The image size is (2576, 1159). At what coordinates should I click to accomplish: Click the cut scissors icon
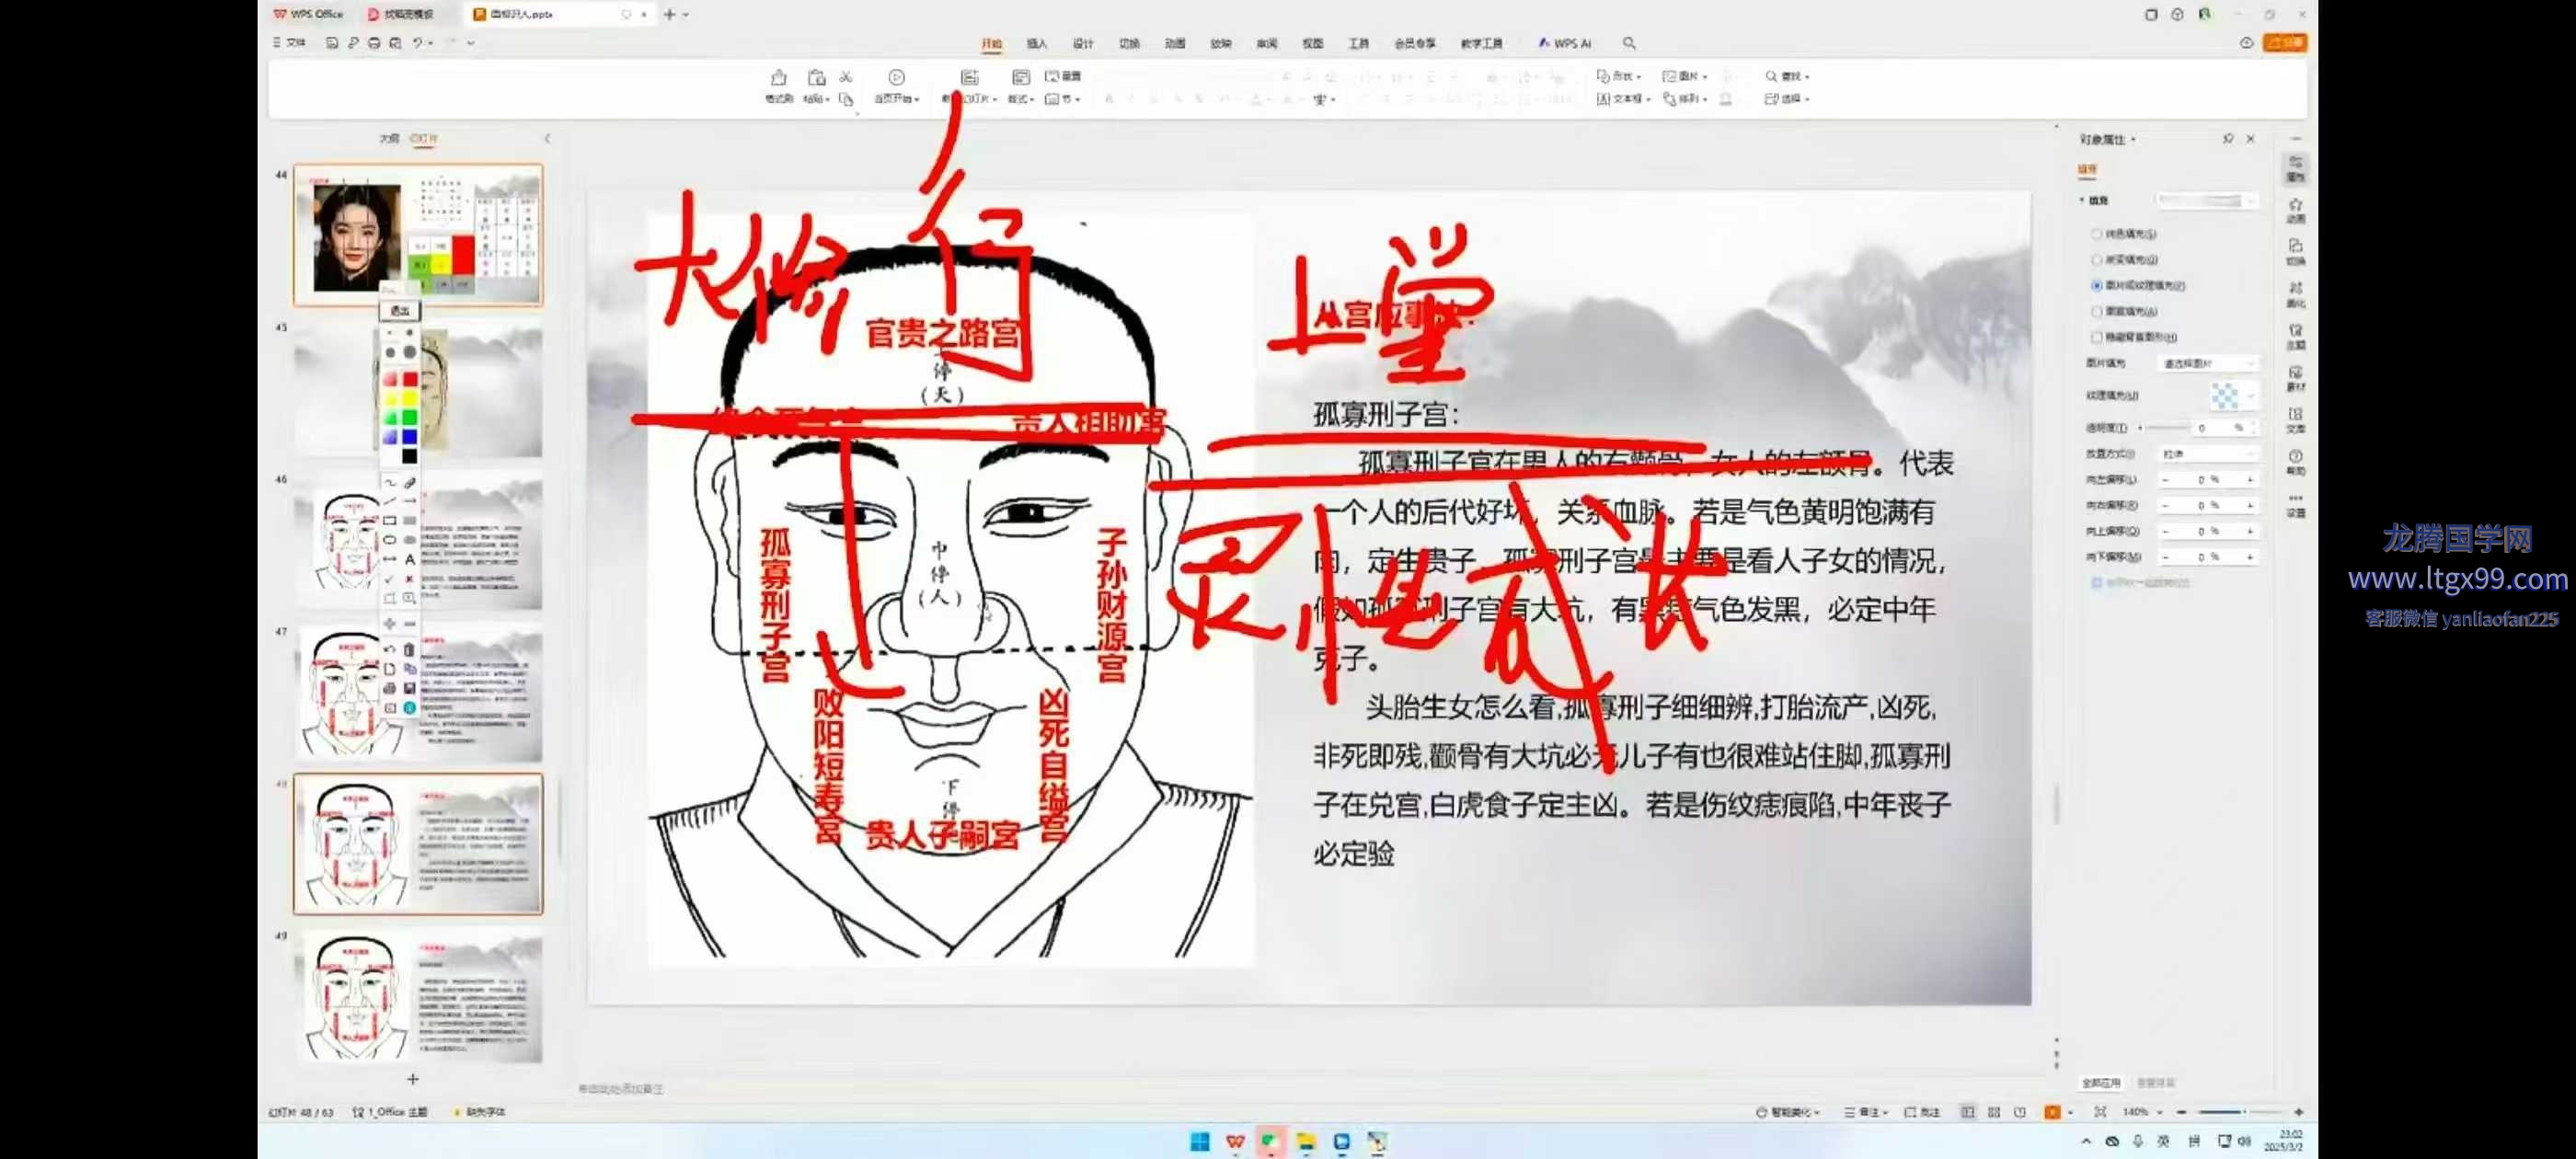point(846,76)
